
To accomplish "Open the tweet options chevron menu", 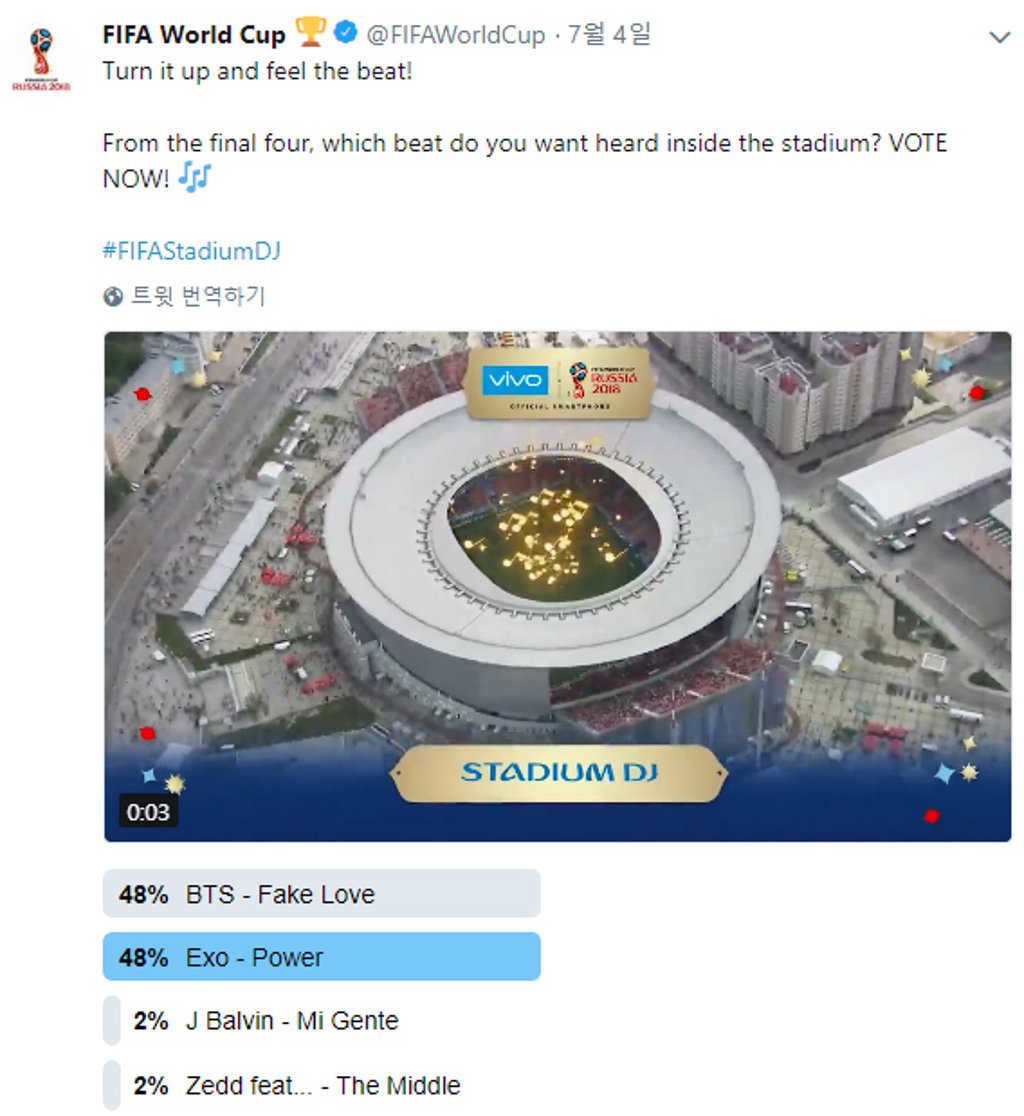I will click(999, 38).
